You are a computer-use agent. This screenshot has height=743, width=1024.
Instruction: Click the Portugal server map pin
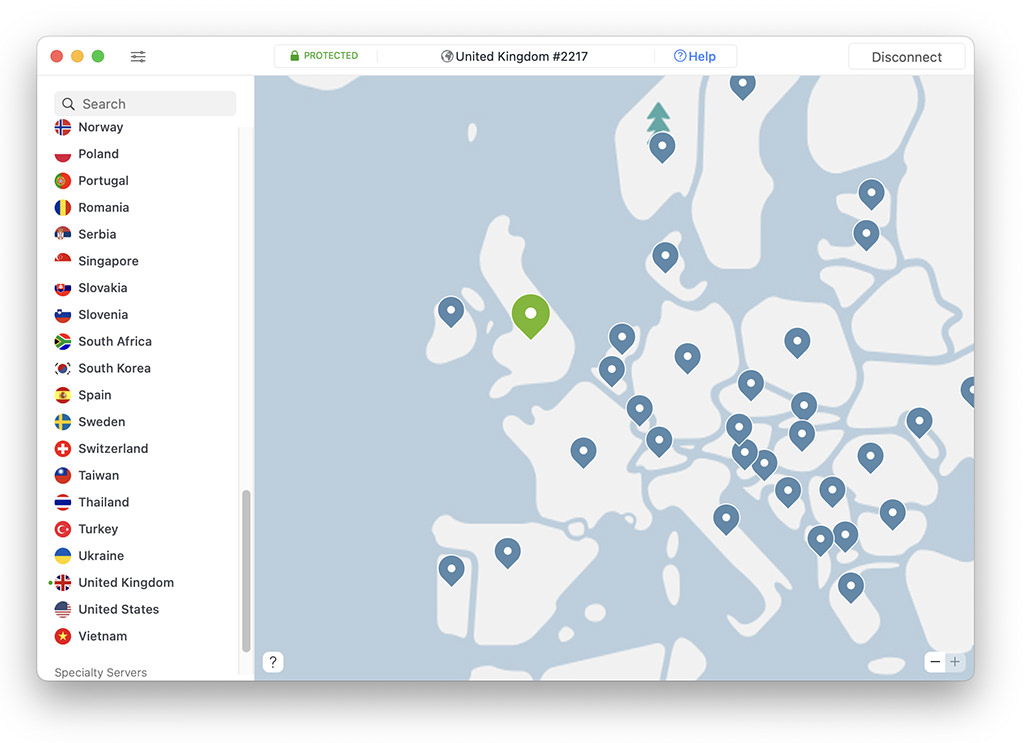coord(451,571)
